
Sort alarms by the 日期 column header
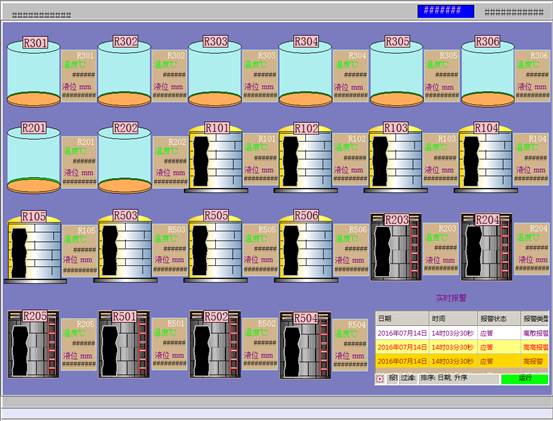[x=402, y=319]
